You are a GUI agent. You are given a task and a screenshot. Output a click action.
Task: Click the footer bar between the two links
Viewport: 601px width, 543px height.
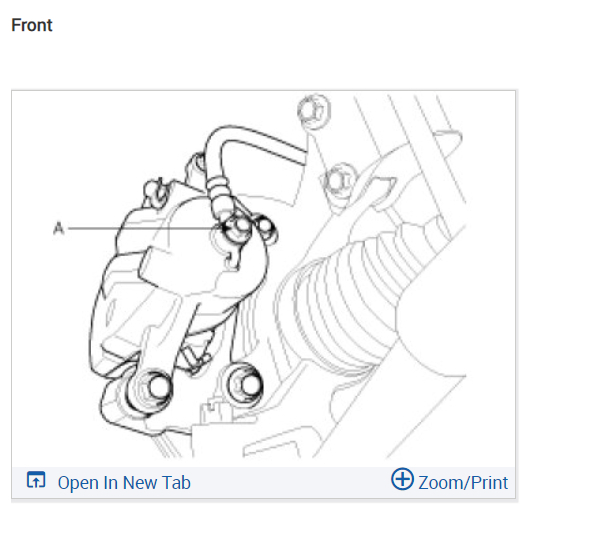coord(291,482)
